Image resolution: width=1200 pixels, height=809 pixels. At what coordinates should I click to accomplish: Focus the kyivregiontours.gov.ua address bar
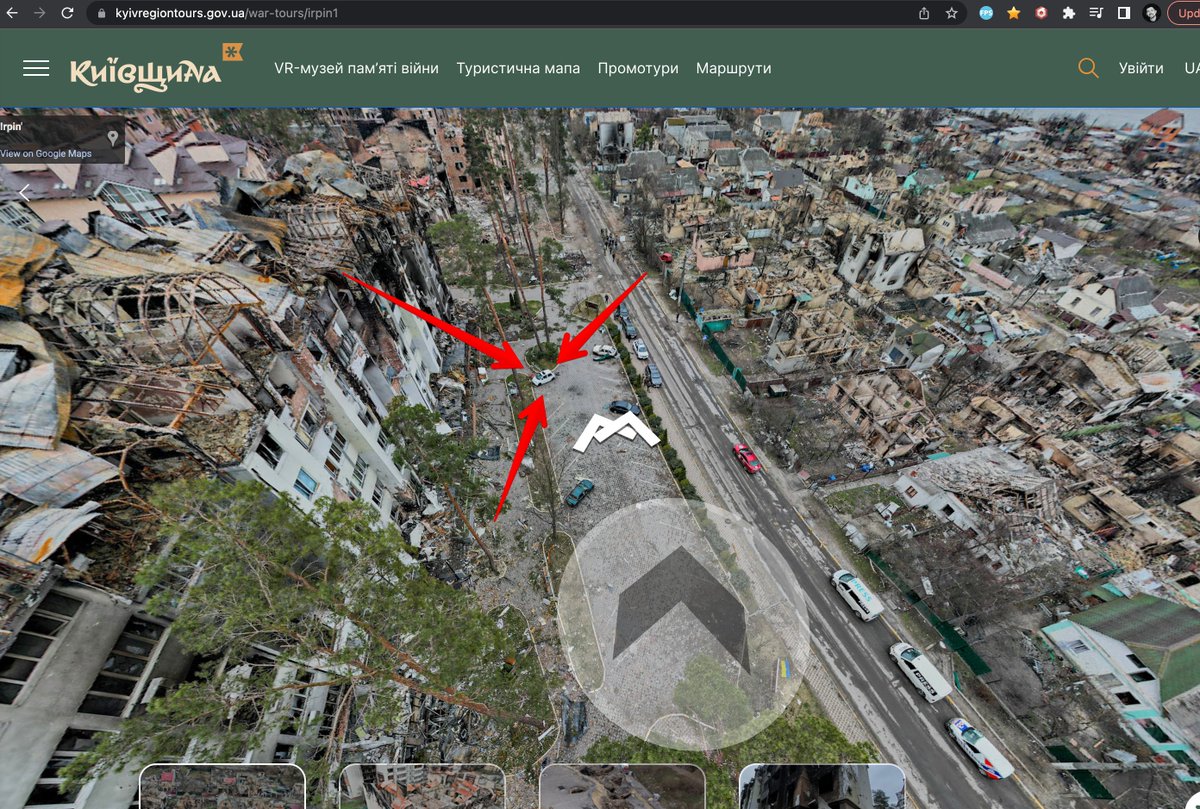coord(500,14)
